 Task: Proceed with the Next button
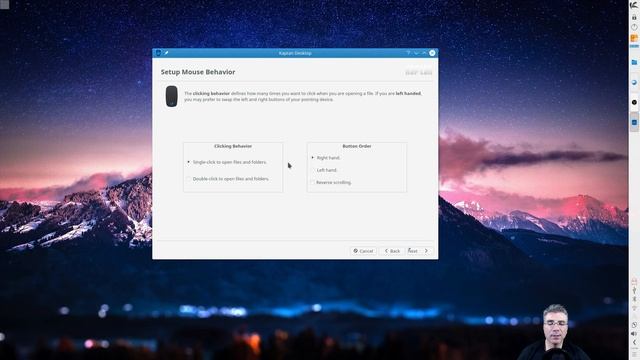[418, 251]
